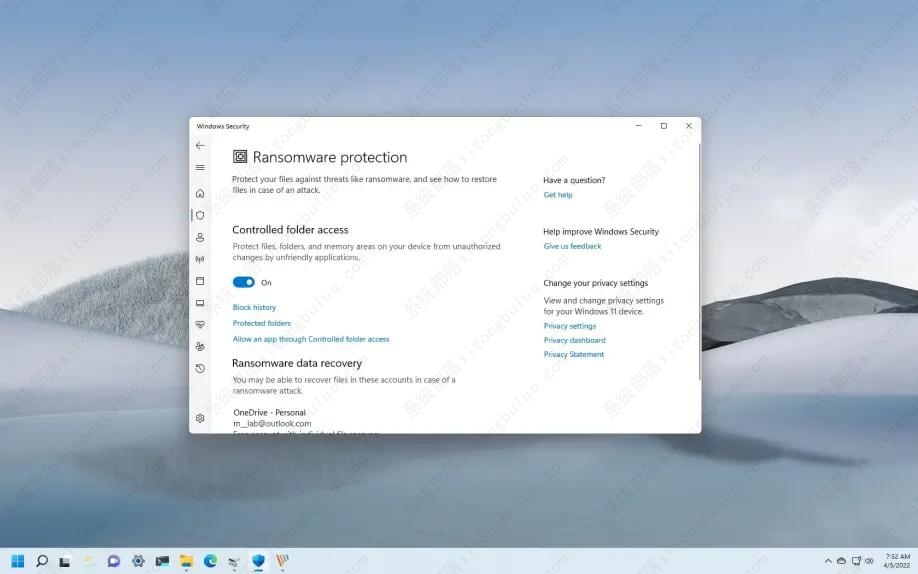Open Device security icon in sidebar
Screen dimensions: 918x574
click(x=200, y=303)
